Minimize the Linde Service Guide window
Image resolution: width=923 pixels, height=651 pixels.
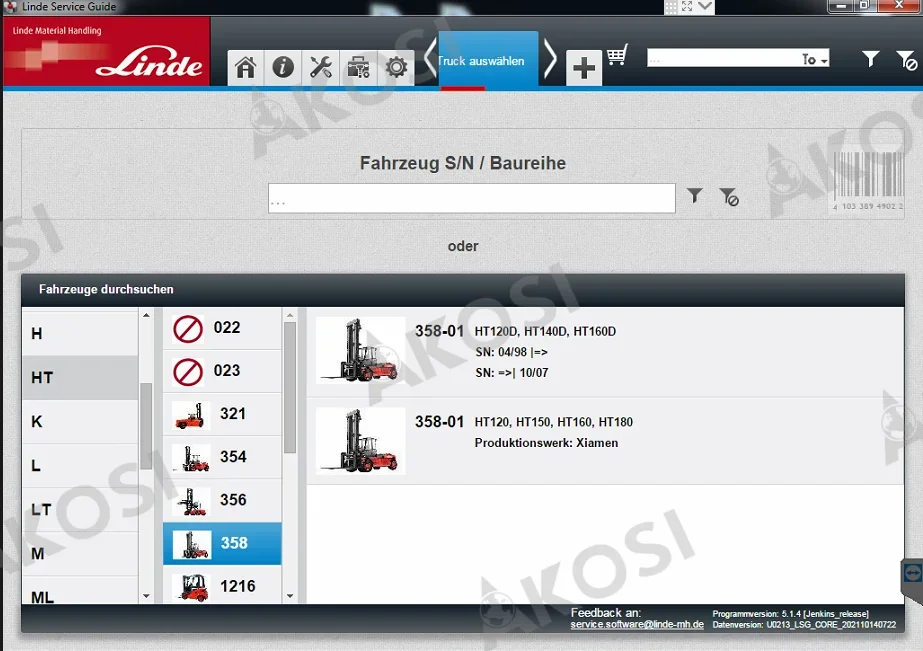click(840, 6)
